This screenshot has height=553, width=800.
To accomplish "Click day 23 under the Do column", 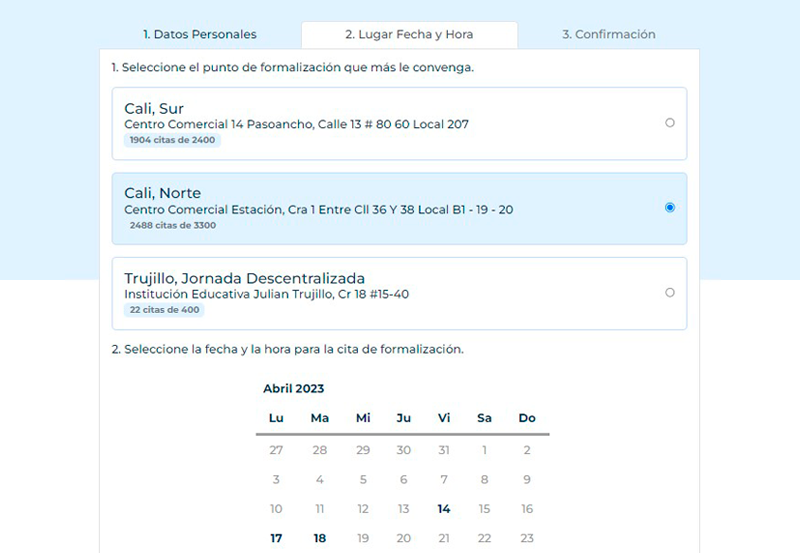I will (x=527, y=538).
